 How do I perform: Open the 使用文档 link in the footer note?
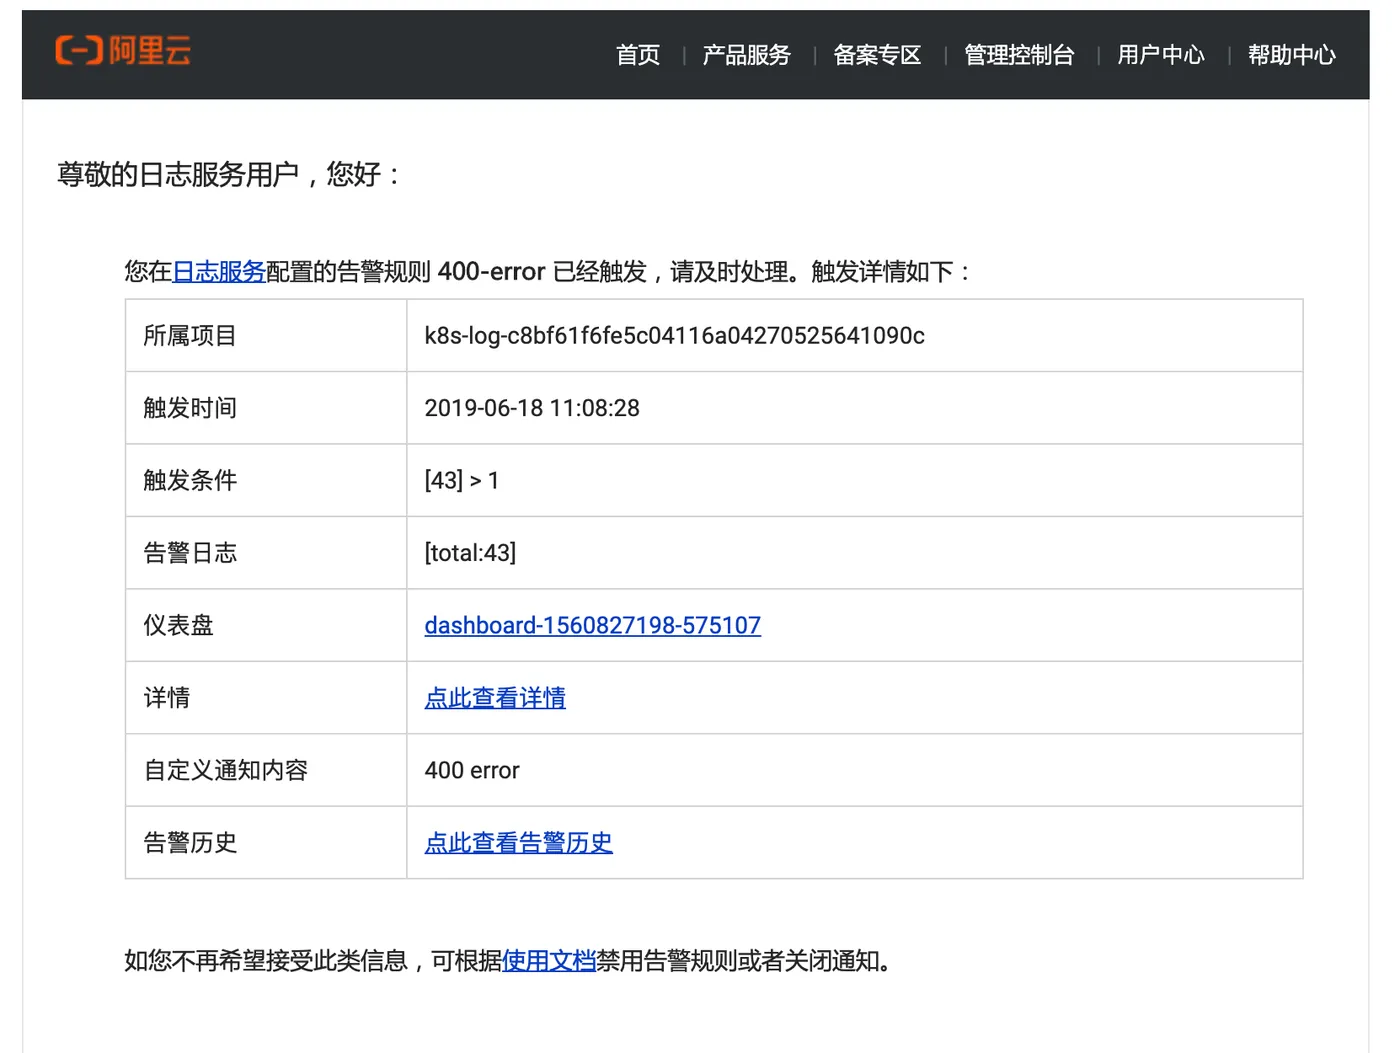coord(549,961)
